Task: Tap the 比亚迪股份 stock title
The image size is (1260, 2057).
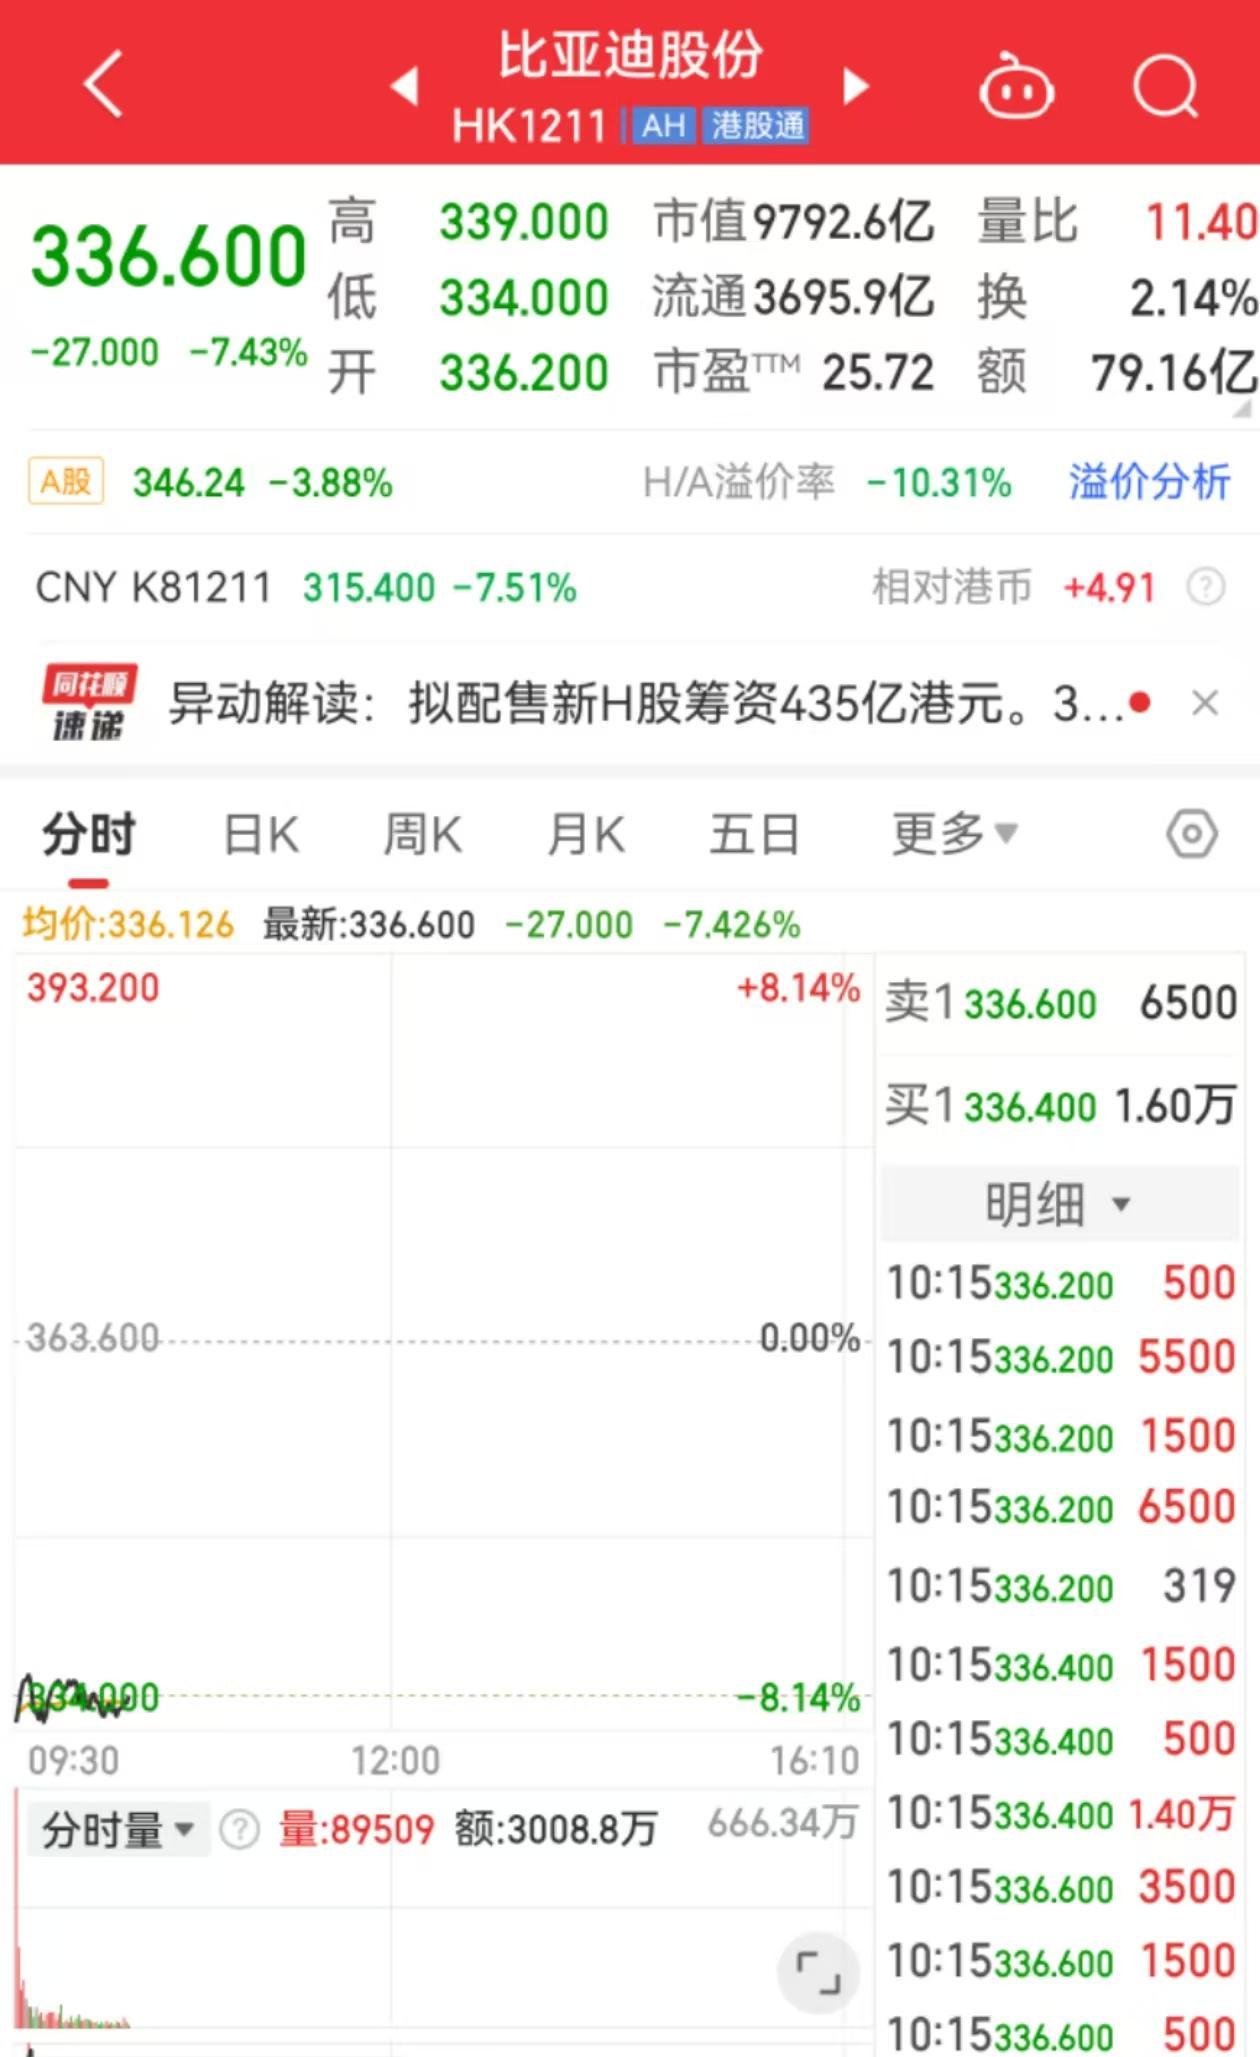Action: 630,54
